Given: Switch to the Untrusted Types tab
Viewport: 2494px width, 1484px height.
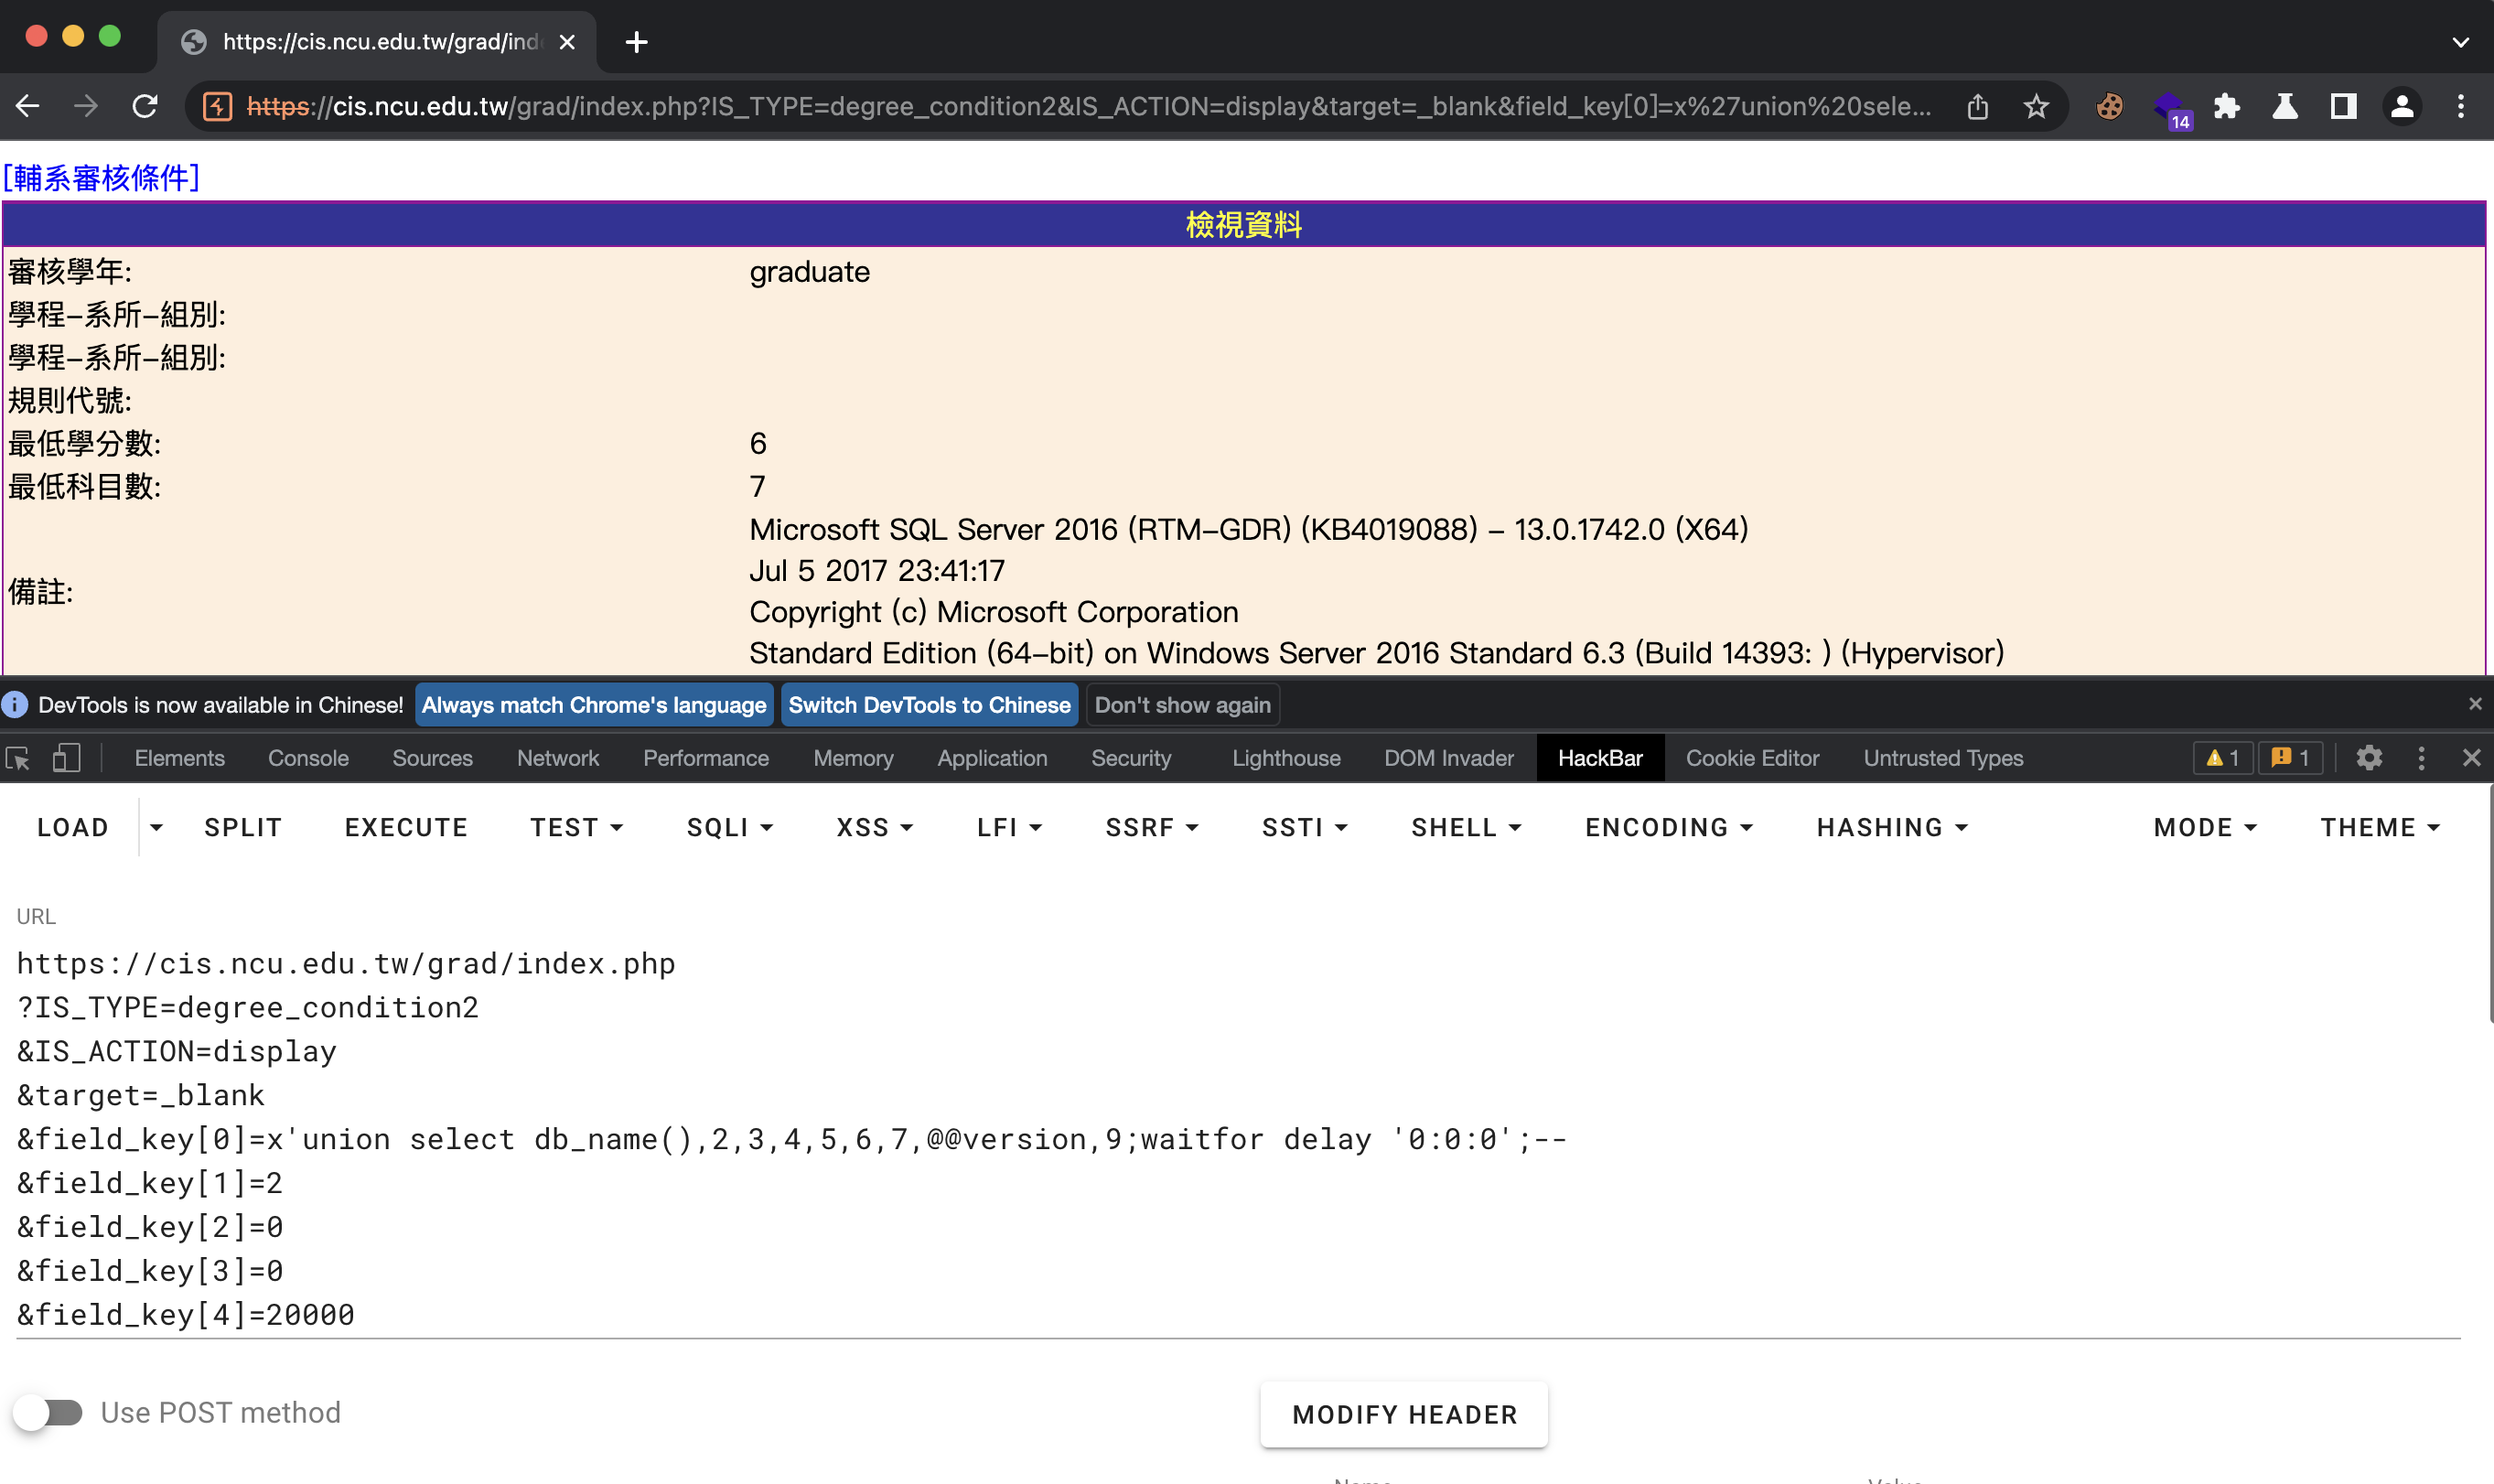Looking at the screenshot, I should [1943, 758].
